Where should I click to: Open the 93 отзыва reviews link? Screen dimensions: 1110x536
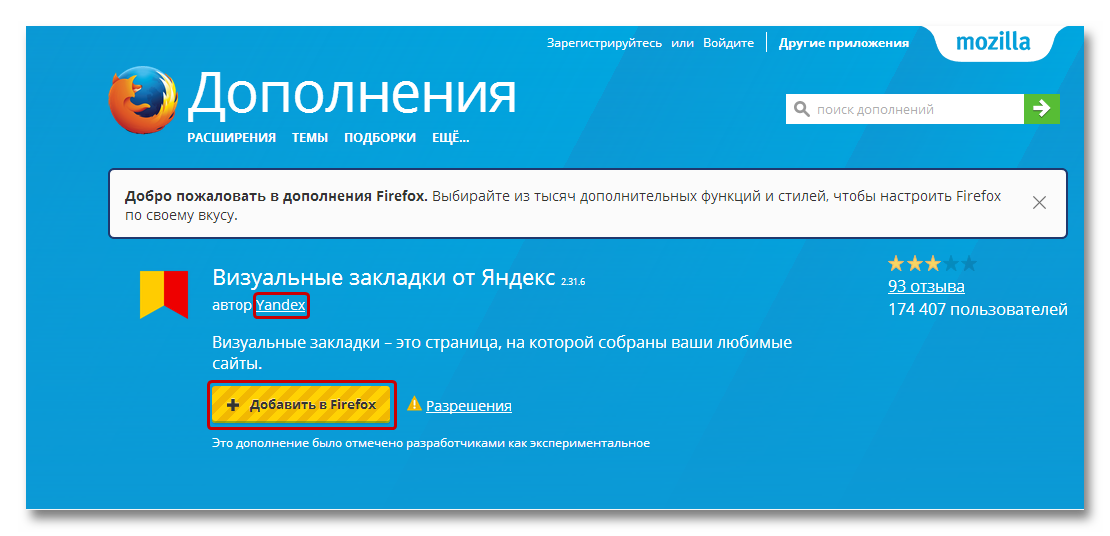coord(926,287)
